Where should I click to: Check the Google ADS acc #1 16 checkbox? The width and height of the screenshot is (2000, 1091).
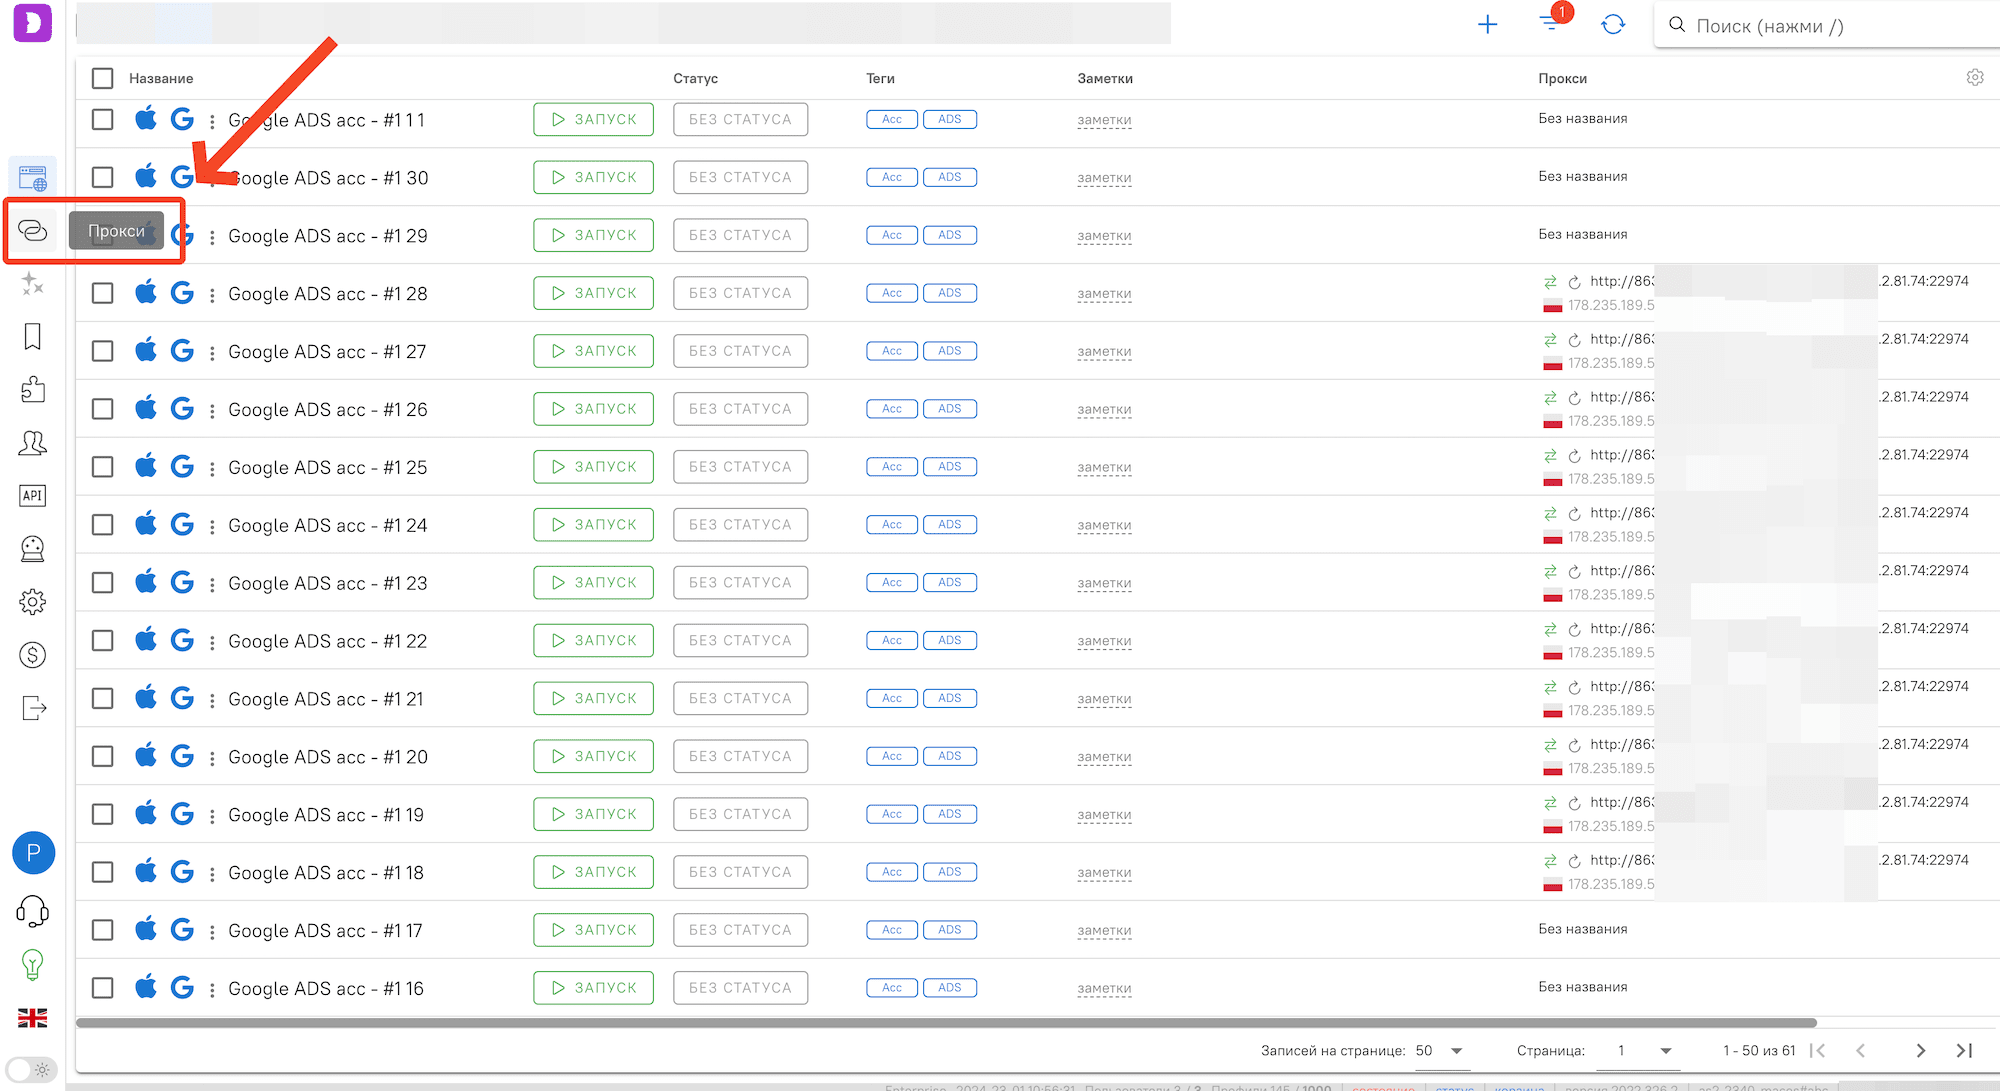coord(102,988)
